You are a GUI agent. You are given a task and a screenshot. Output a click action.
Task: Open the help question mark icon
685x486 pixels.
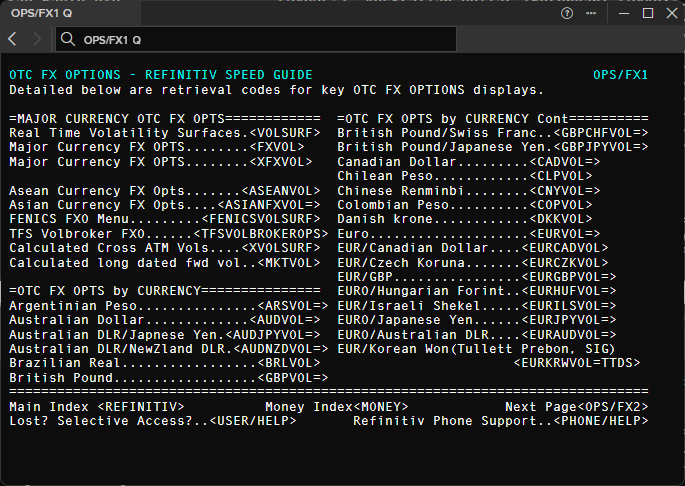coord(567,14)
